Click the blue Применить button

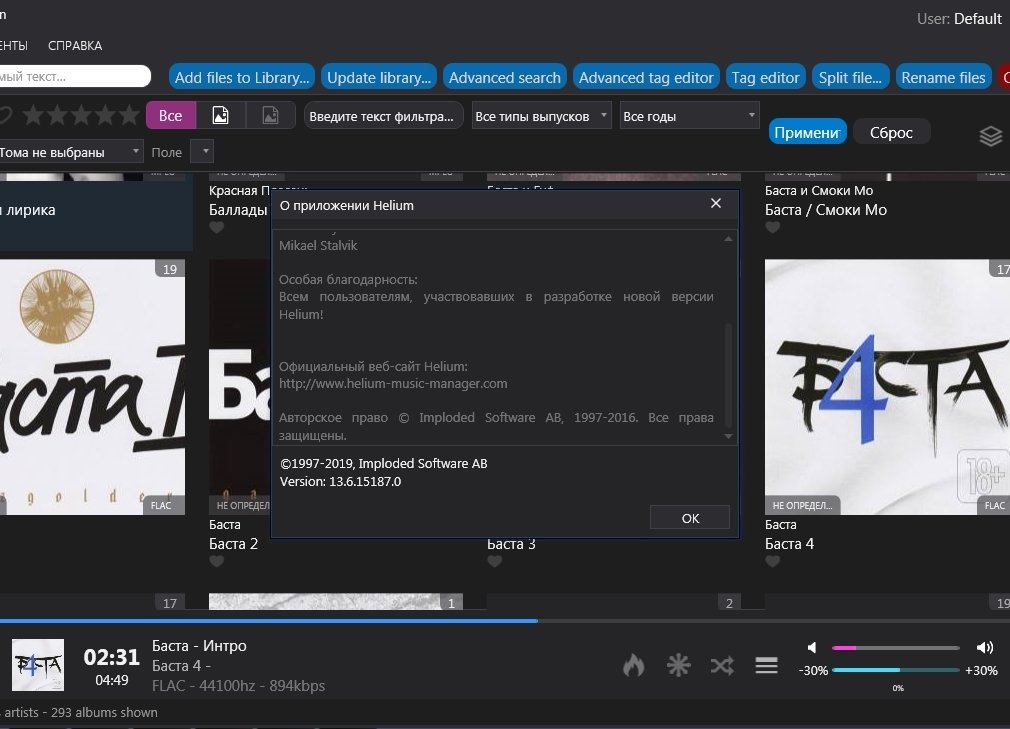click(807, 132)
